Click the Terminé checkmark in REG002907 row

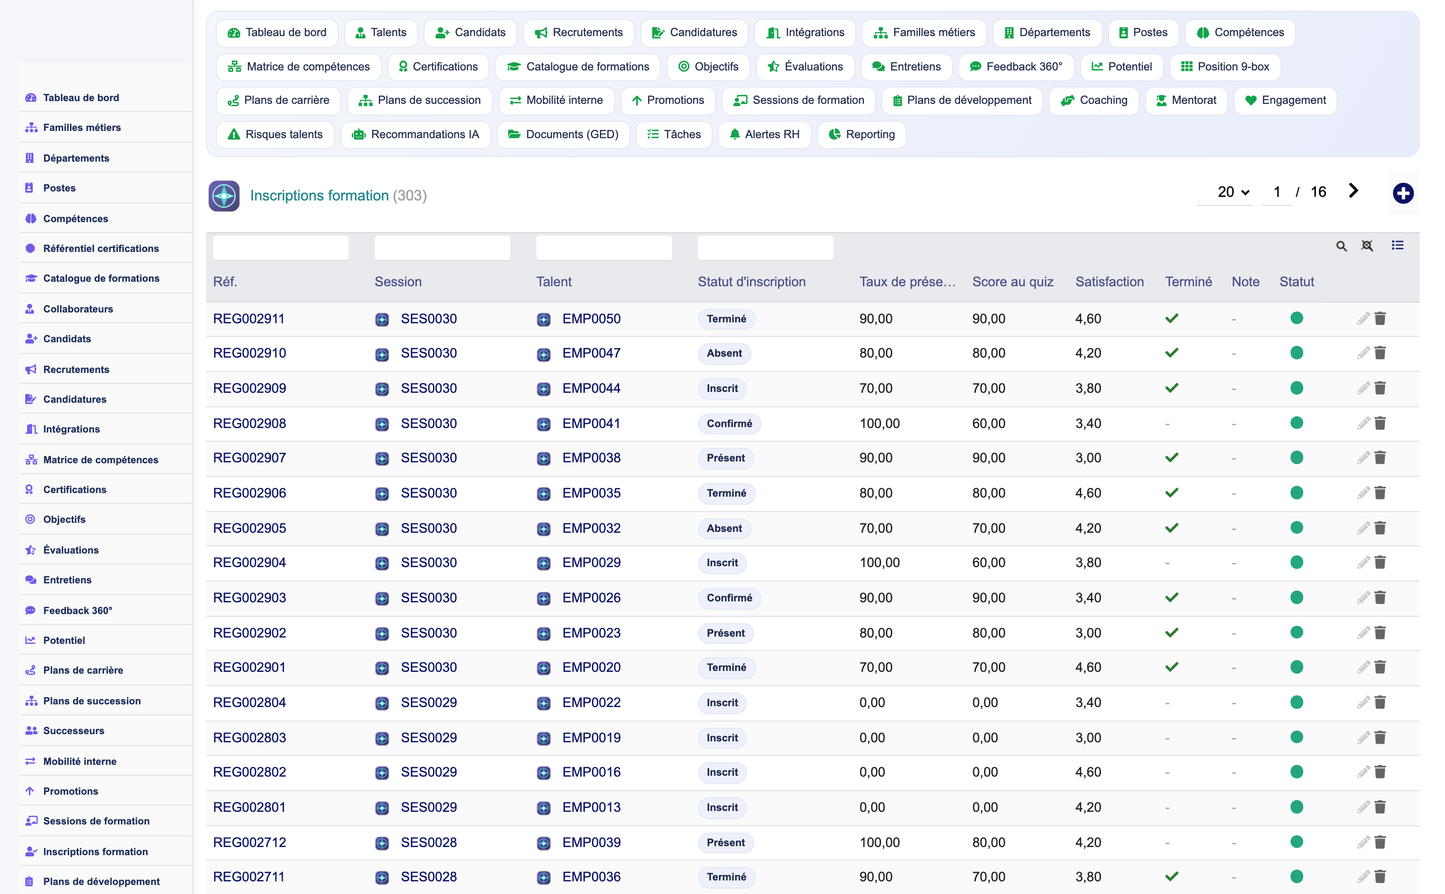[x=1172, y=458]
